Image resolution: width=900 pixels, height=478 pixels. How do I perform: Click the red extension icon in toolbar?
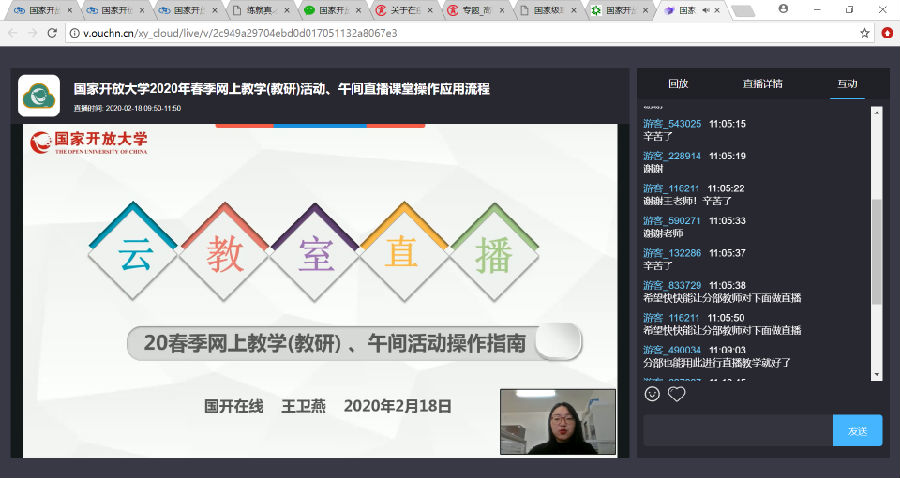point(887,33)
